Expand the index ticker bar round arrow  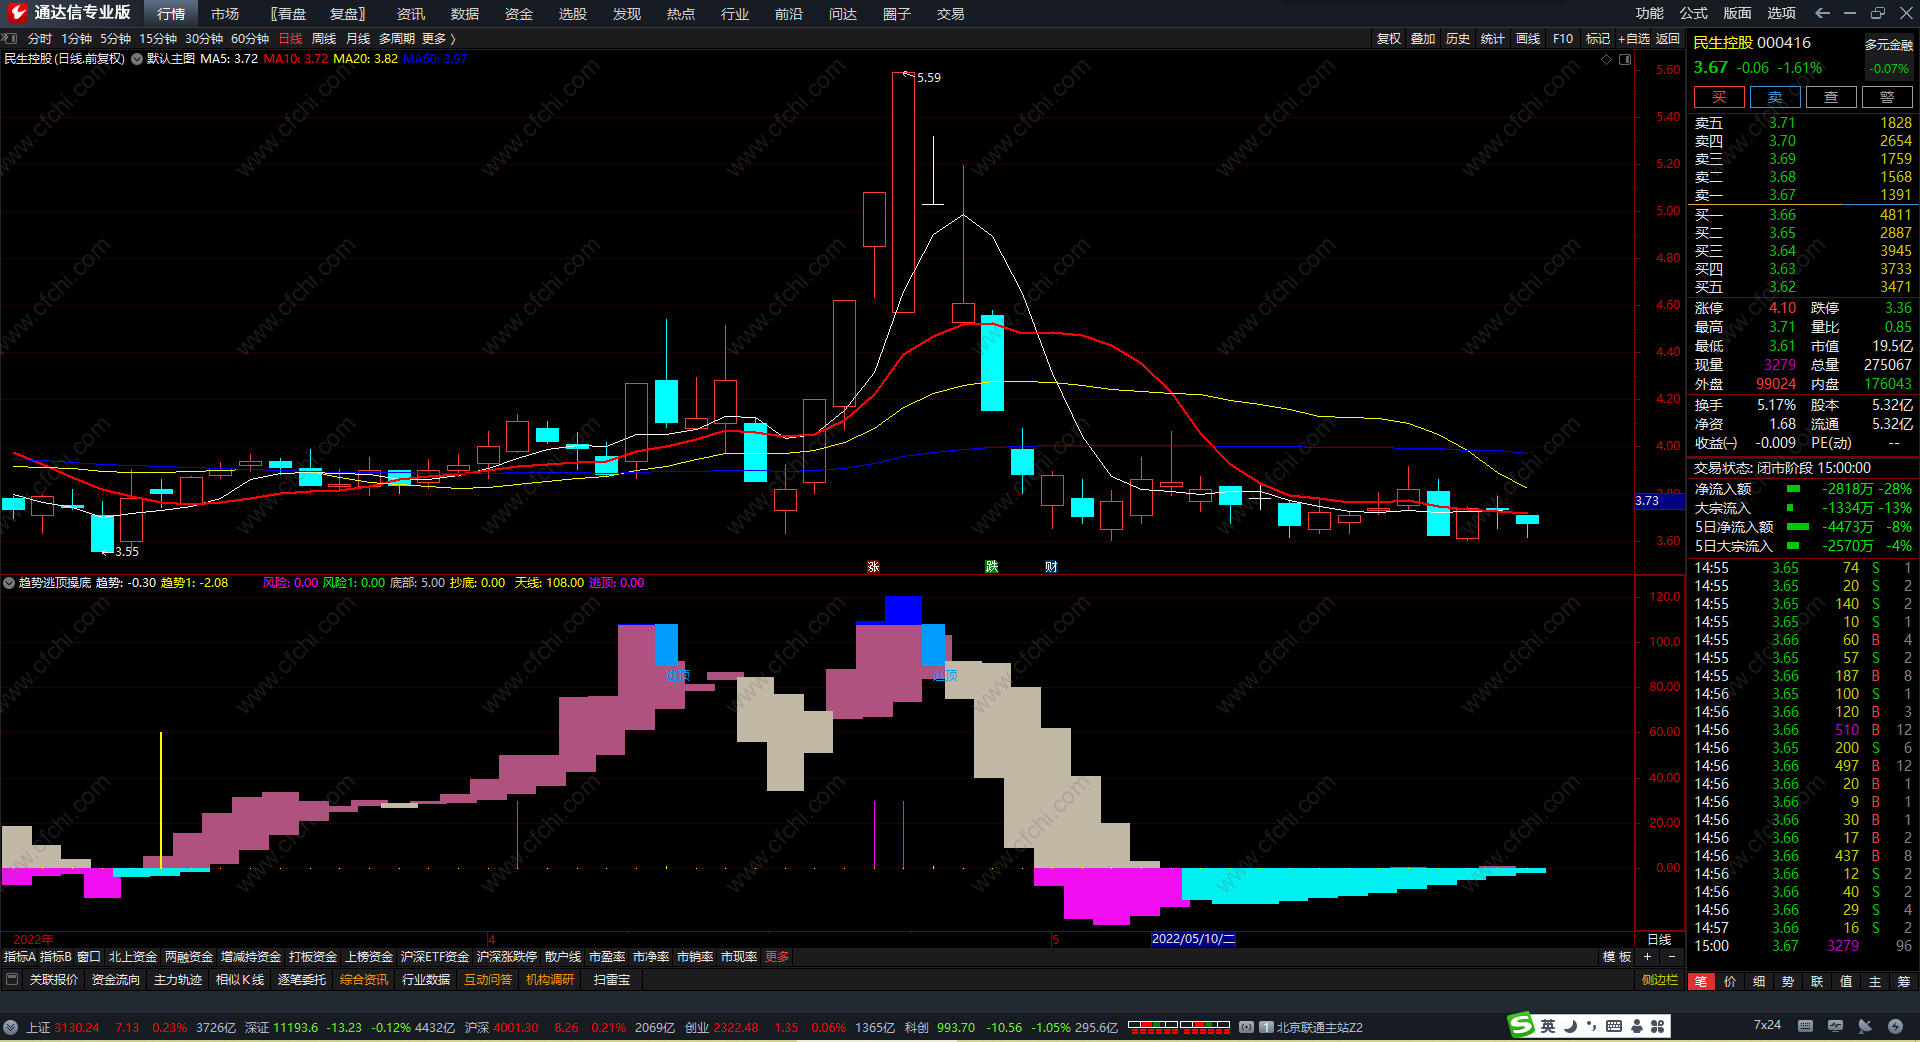(10, 1027)
